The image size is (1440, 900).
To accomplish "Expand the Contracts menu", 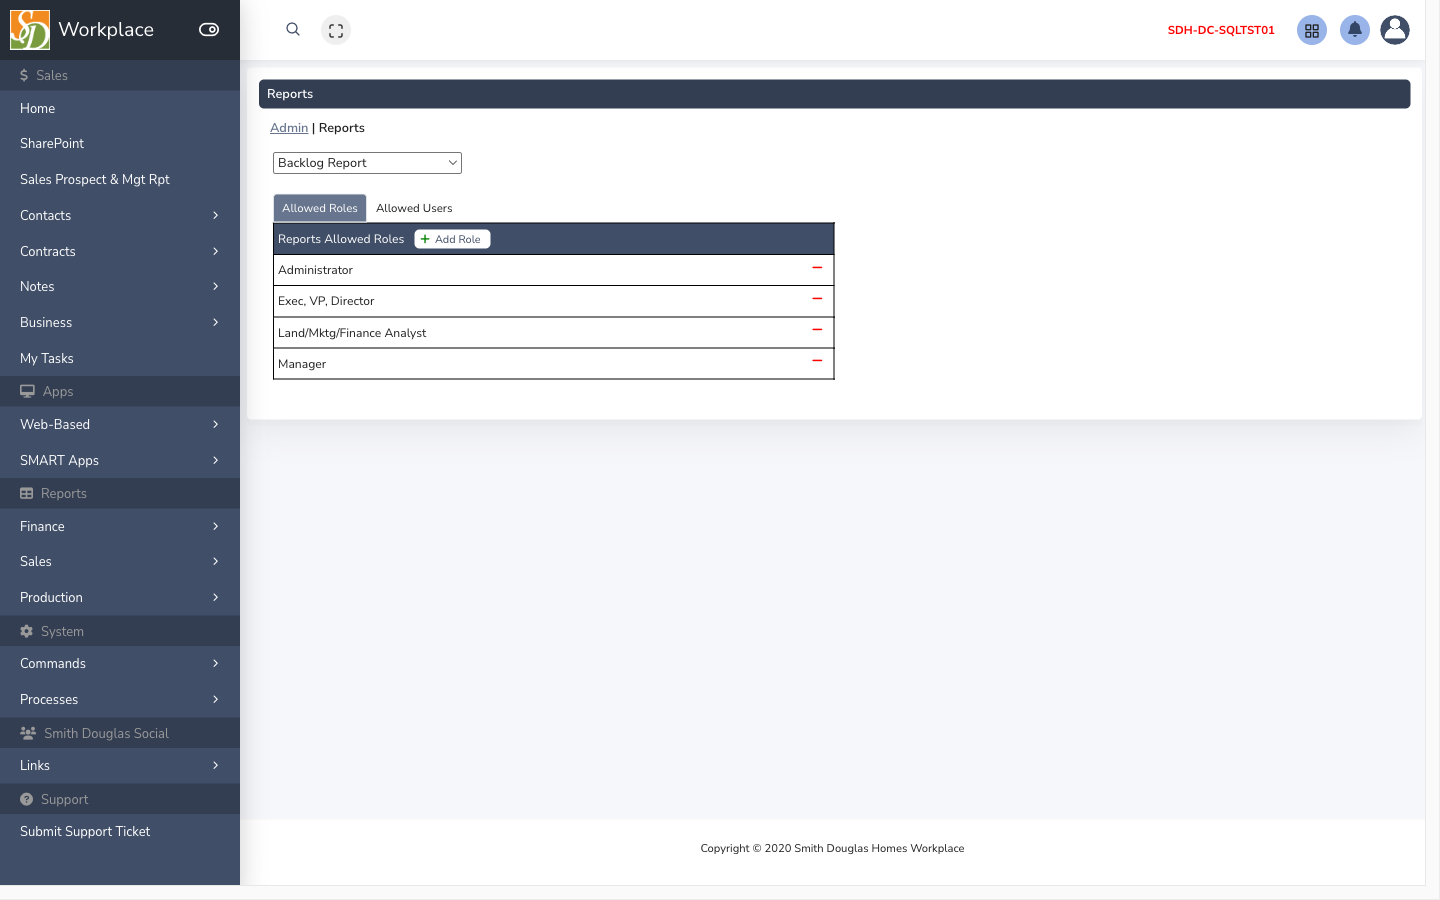I will tap(120, 252).
